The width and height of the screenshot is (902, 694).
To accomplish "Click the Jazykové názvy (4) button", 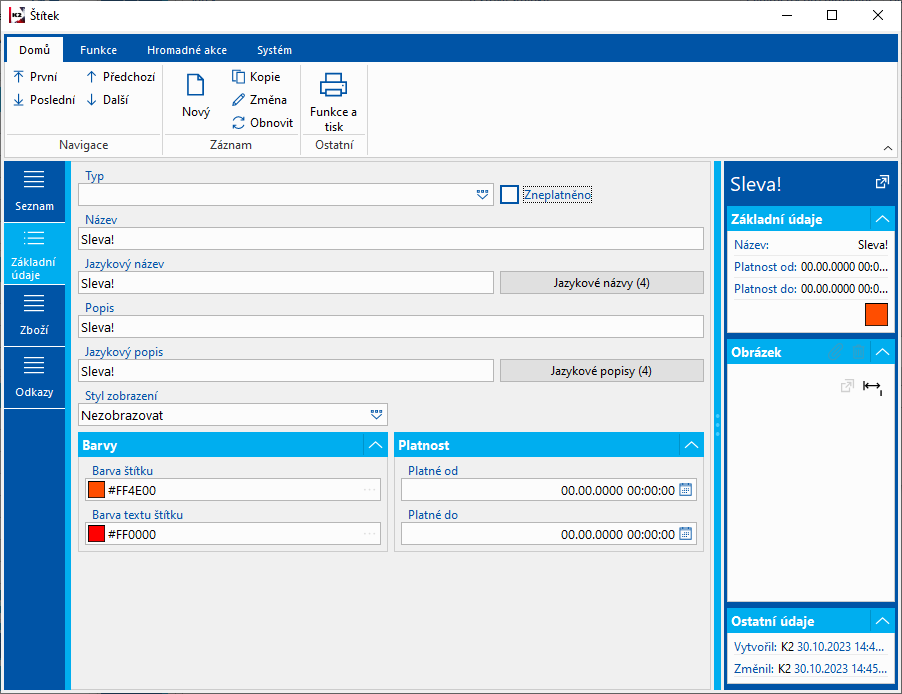I will click(601, 283).
